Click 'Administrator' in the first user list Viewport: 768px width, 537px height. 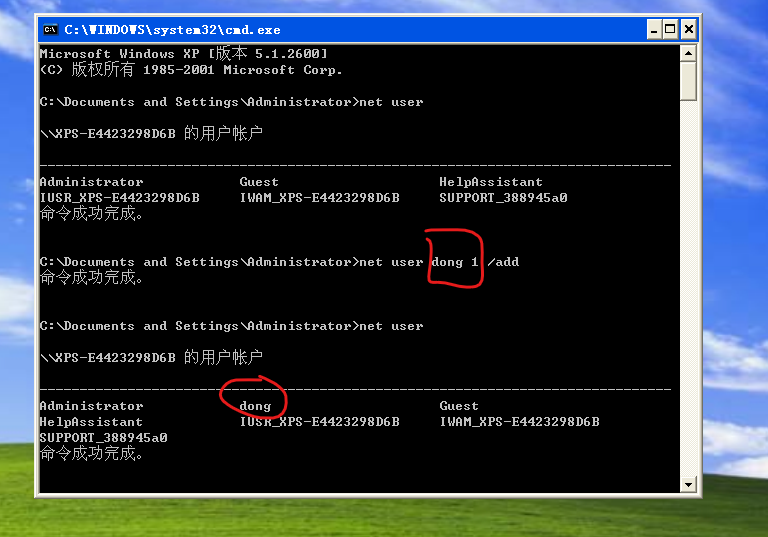pos(92,182)
